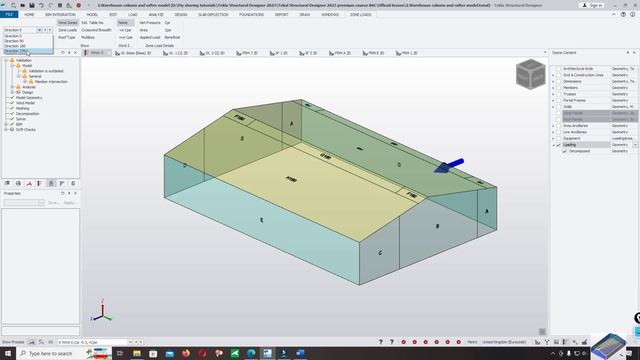The image size is (640, 360).
Task: Click the Save icon in quick access toolbar
Action: click(x=32, y=5)
